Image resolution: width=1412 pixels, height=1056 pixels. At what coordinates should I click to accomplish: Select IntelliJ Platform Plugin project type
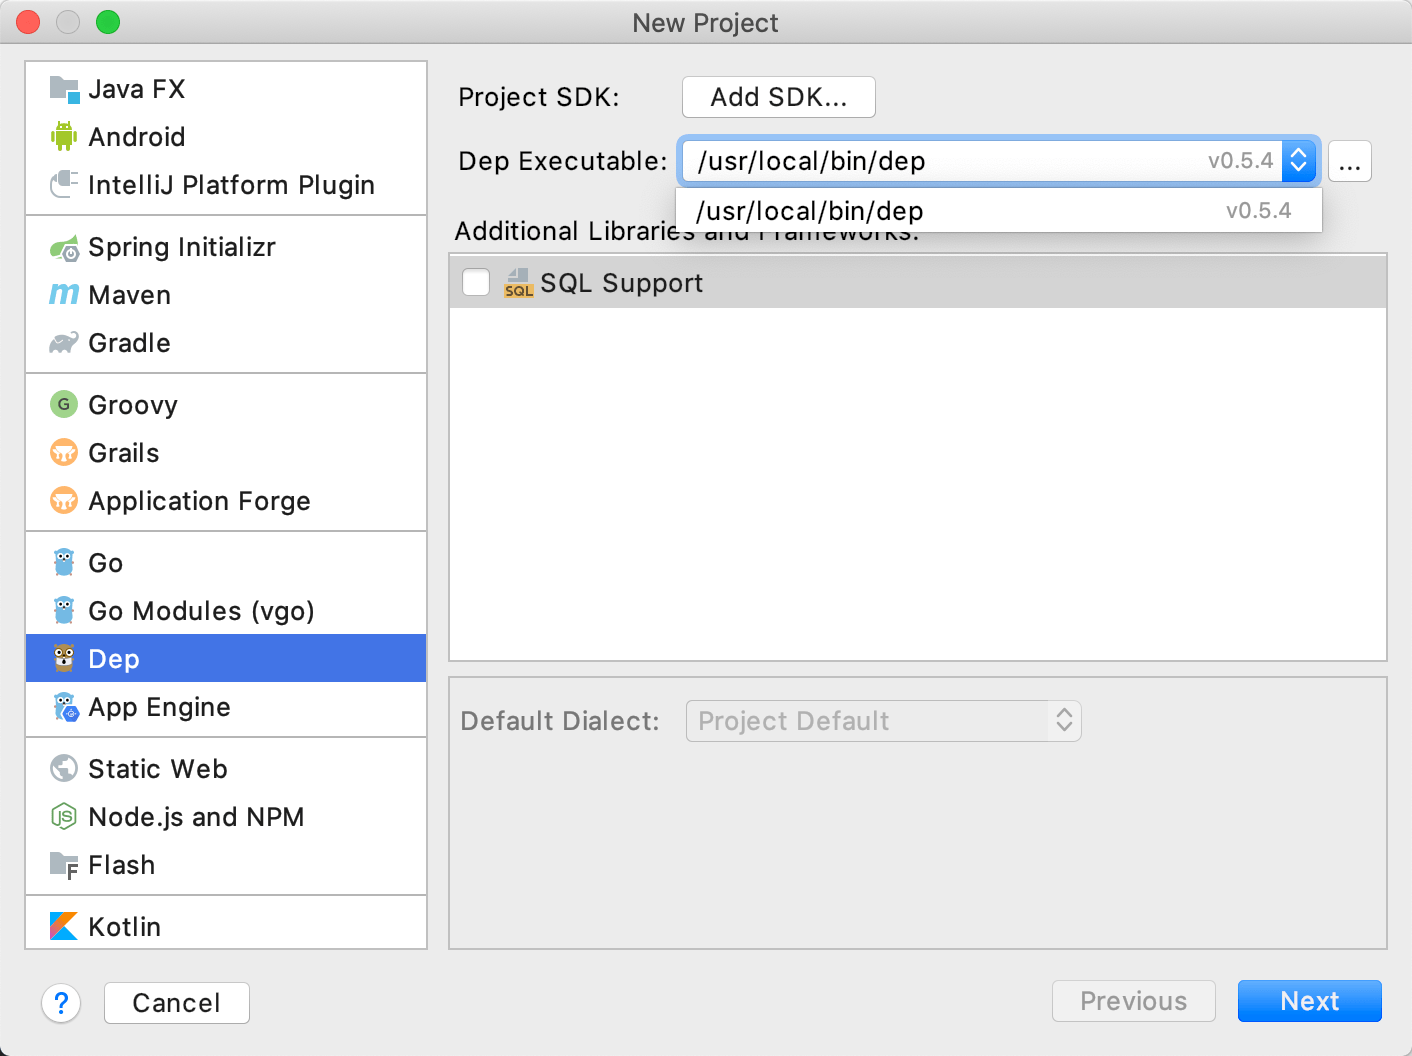226,185
